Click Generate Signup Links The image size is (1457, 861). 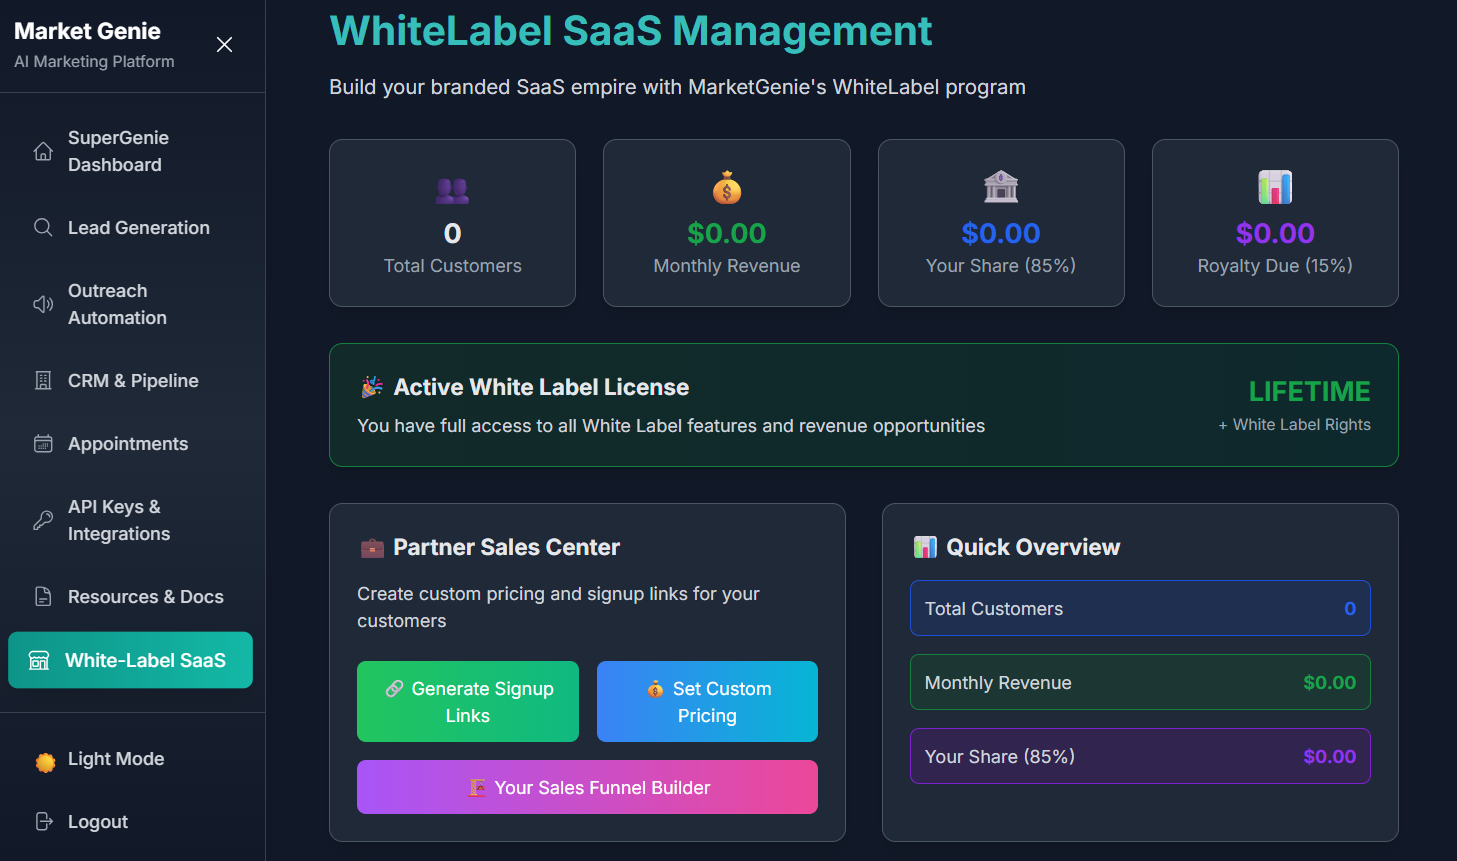[x=467, y=701]
